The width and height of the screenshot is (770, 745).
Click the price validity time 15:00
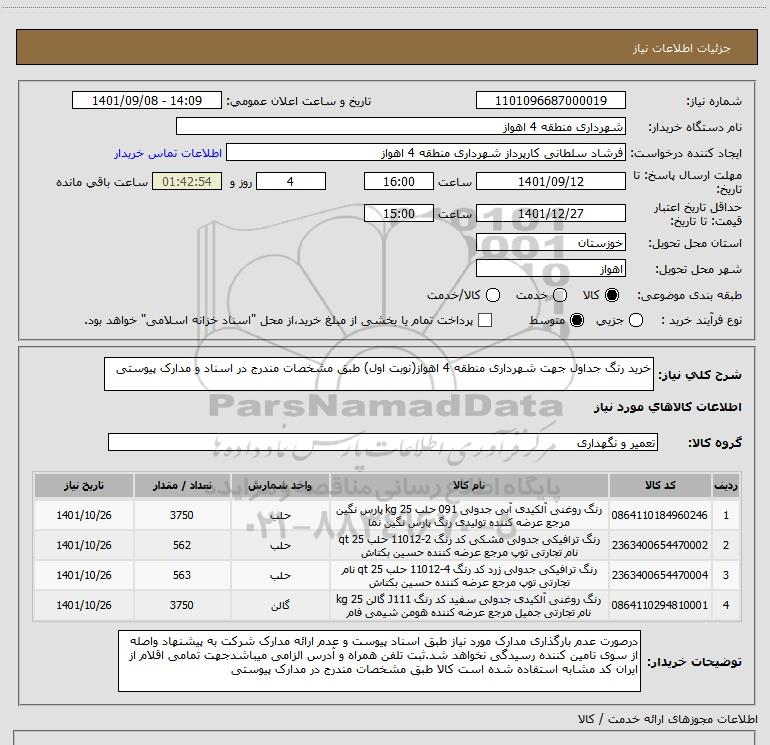[x=399, y=213]
